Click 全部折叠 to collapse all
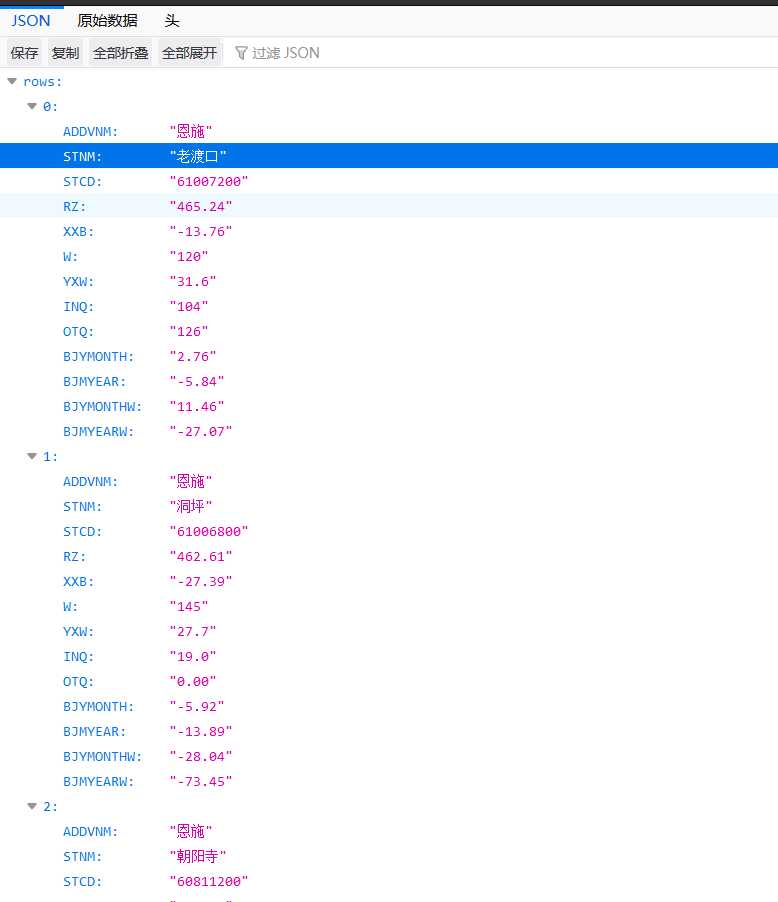778x902 pixels. point(120,53)
